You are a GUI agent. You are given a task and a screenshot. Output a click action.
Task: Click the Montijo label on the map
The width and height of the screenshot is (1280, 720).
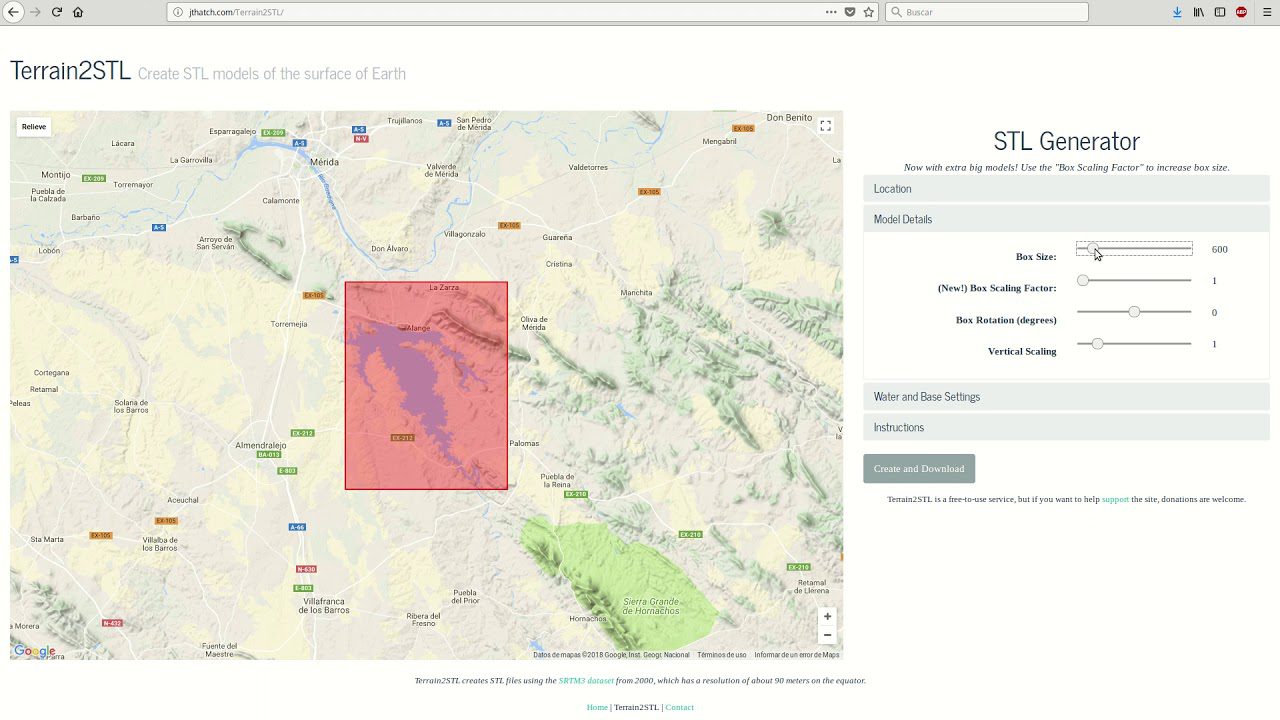coord(56,175)
